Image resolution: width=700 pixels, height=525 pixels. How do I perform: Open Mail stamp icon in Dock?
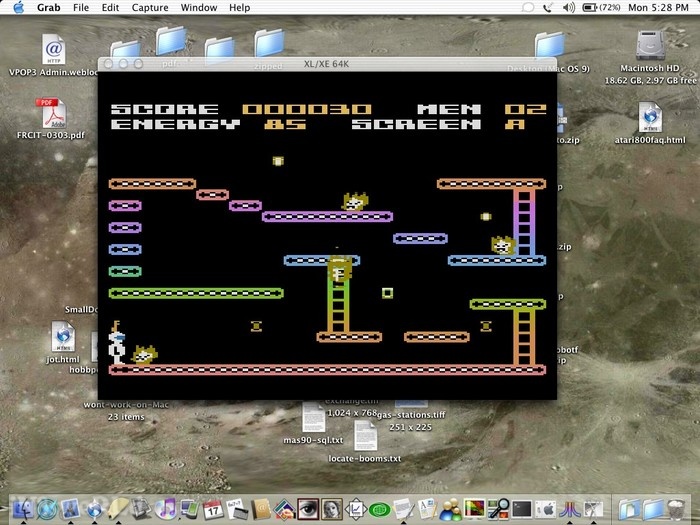point(70,508)
